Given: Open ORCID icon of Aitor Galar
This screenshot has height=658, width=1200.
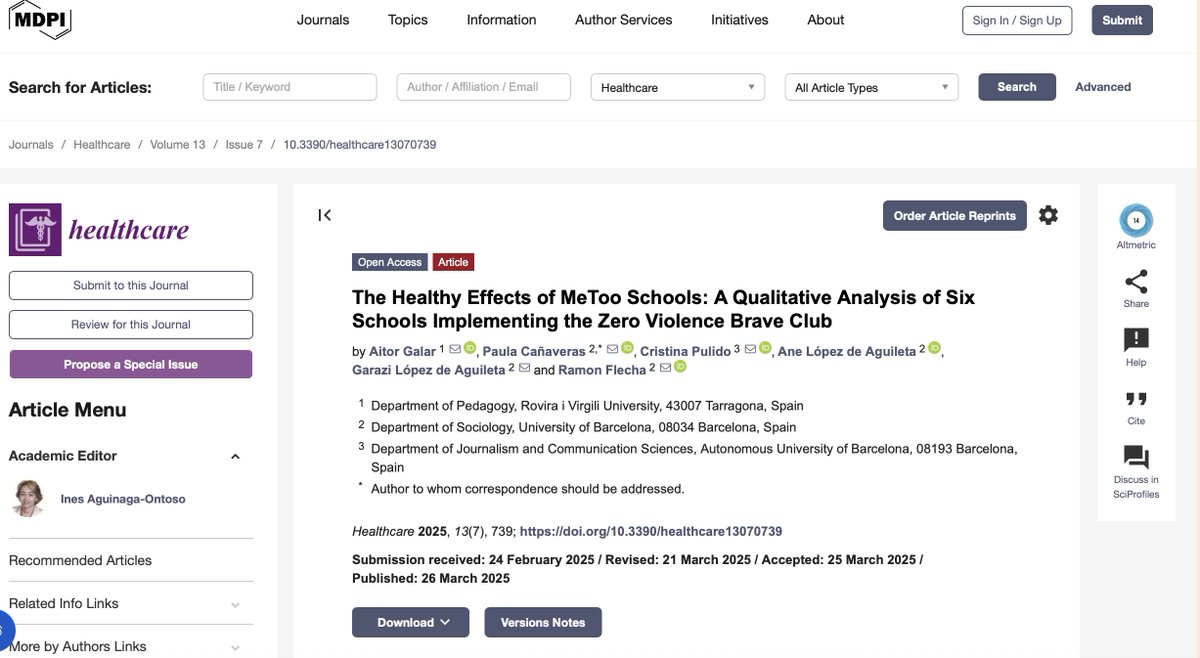Looking at the screenshot, I should pos(469,348).
